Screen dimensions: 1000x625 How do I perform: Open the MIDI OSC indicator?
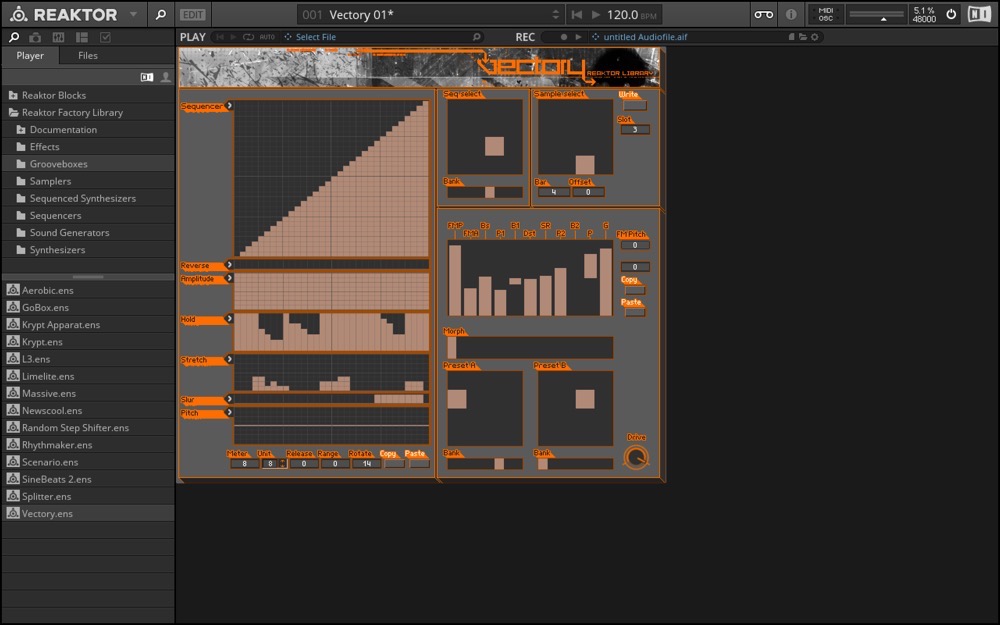click(x=825, y=14)
